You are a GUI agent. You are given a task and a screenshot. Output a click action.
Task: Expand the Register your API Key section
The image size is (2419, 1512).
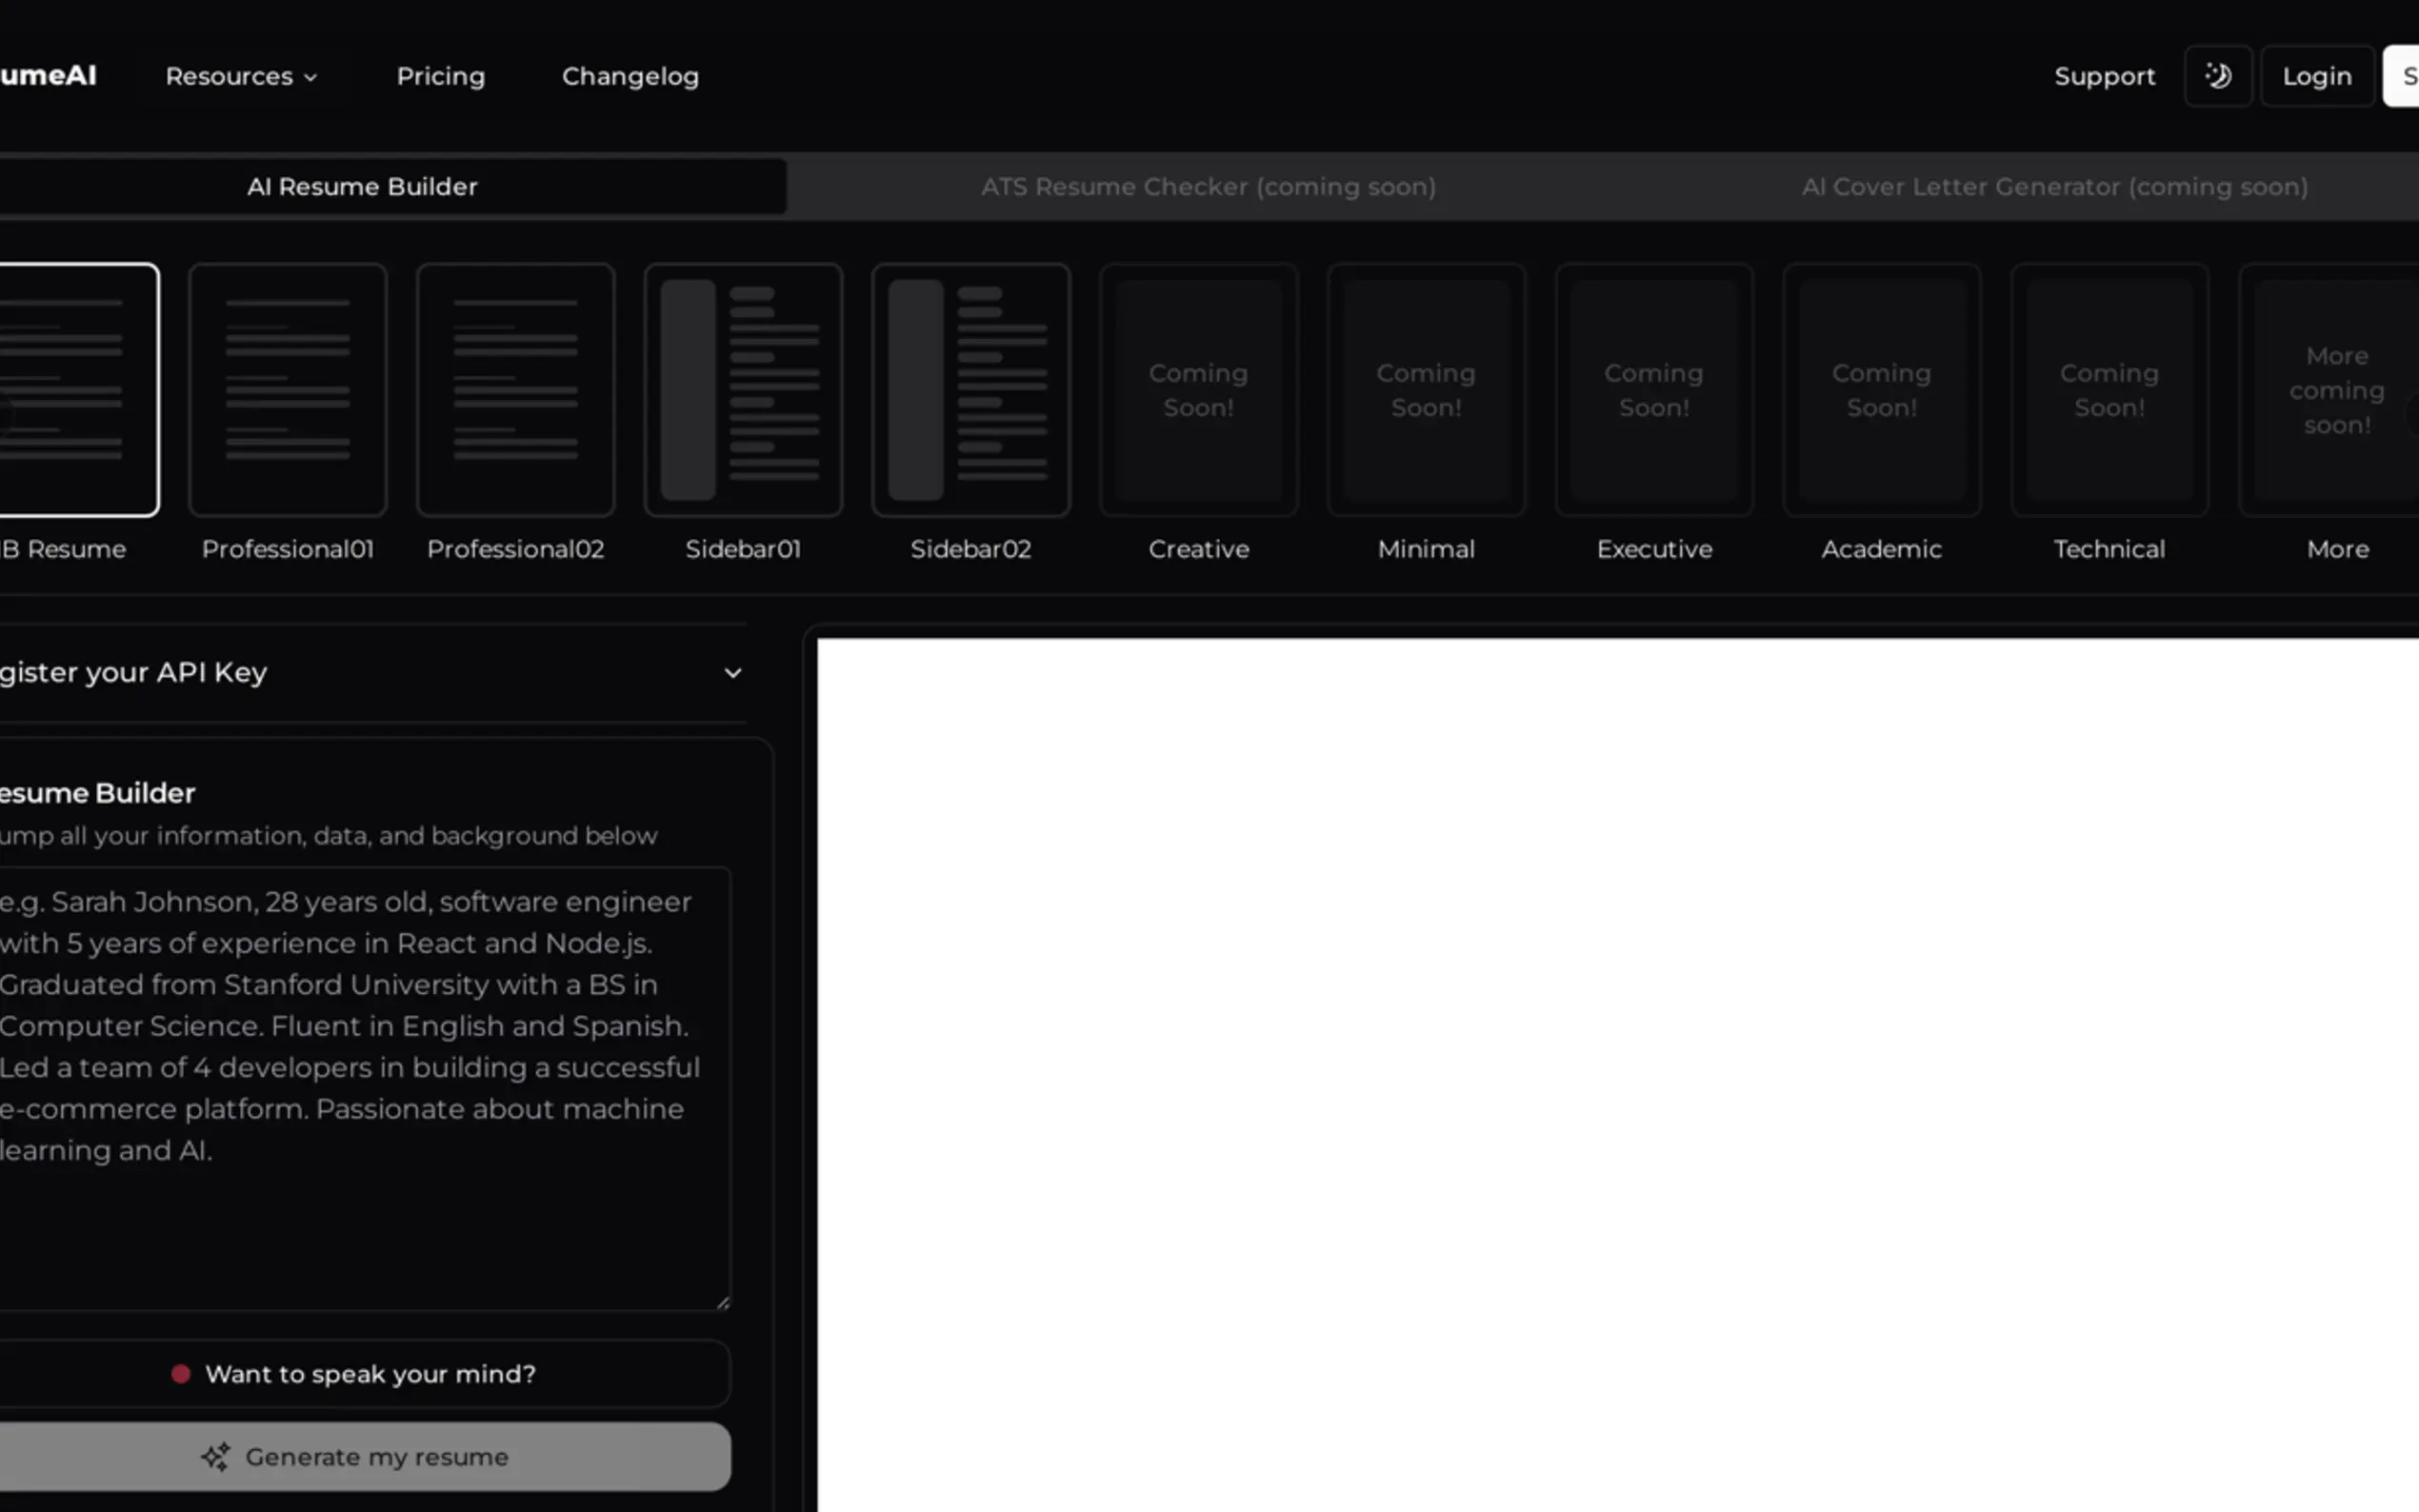[732, 673]
